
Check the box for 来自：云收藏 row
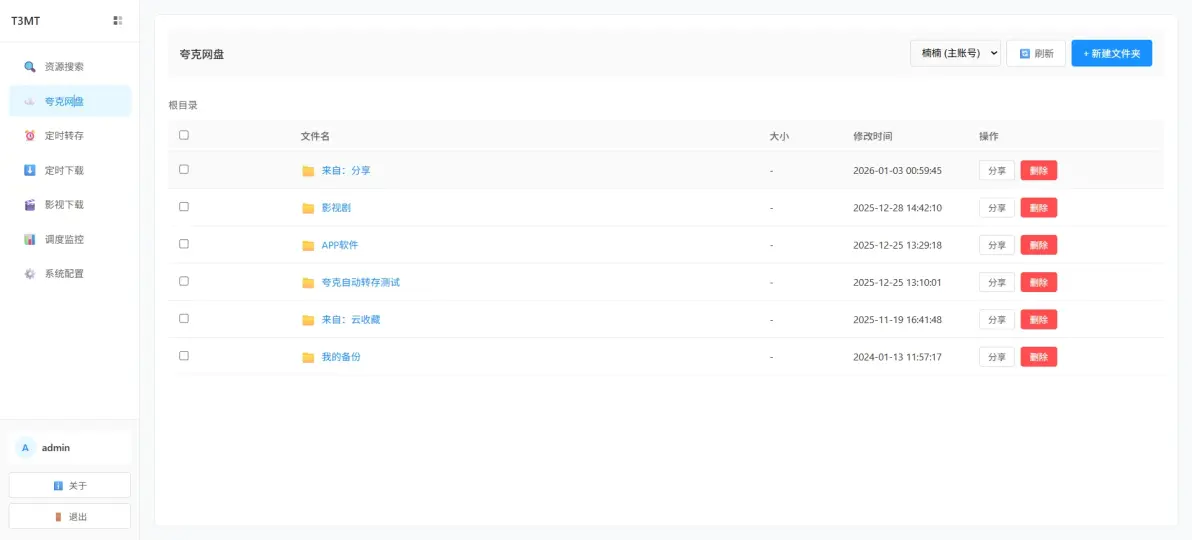click(184, 319)
